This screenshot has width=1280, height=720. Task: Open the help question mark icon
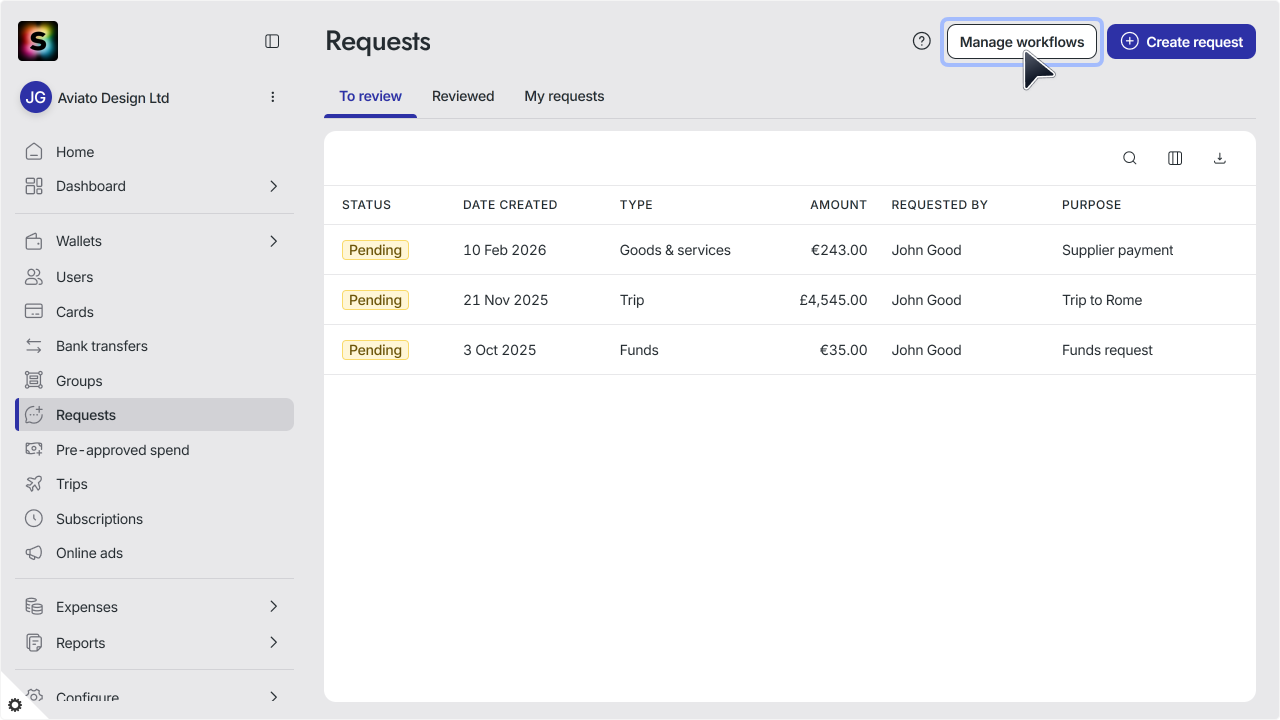922,41
